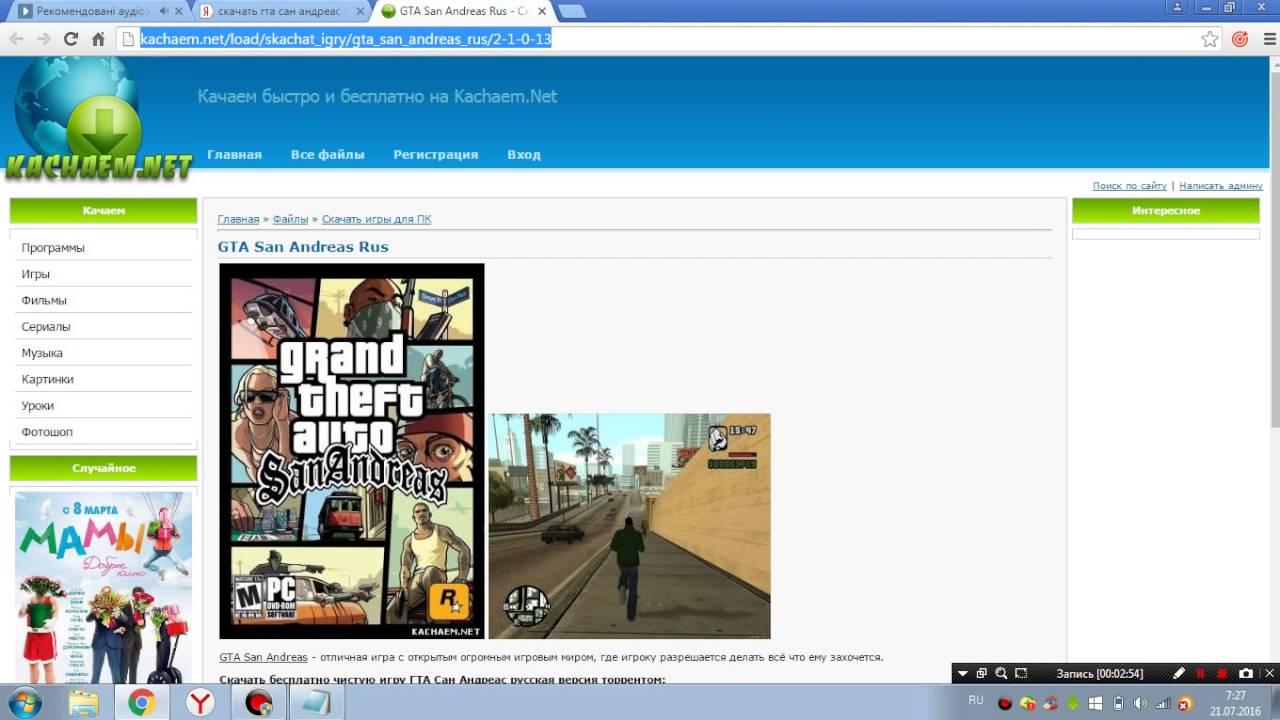
Task: Click the audio speaker icon on first tab
Action: click(x=163, y=11)
